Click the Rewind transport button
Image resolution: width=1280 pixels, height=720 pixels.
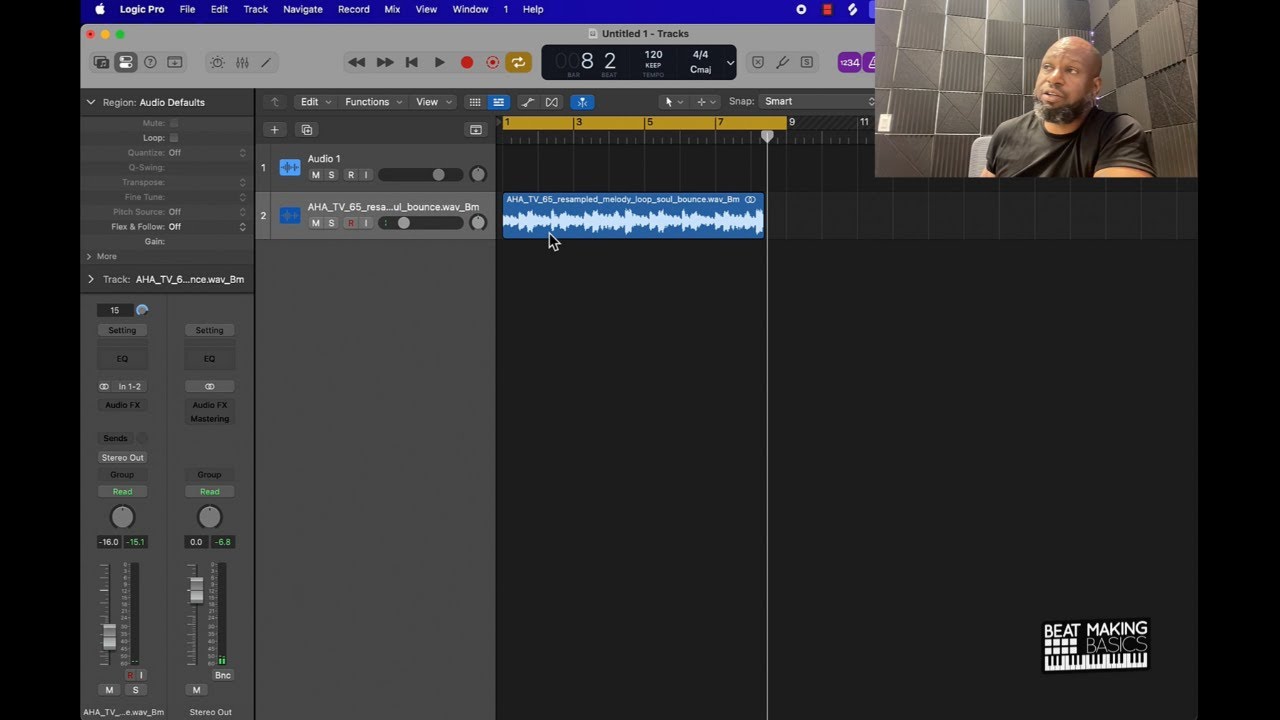356,62
